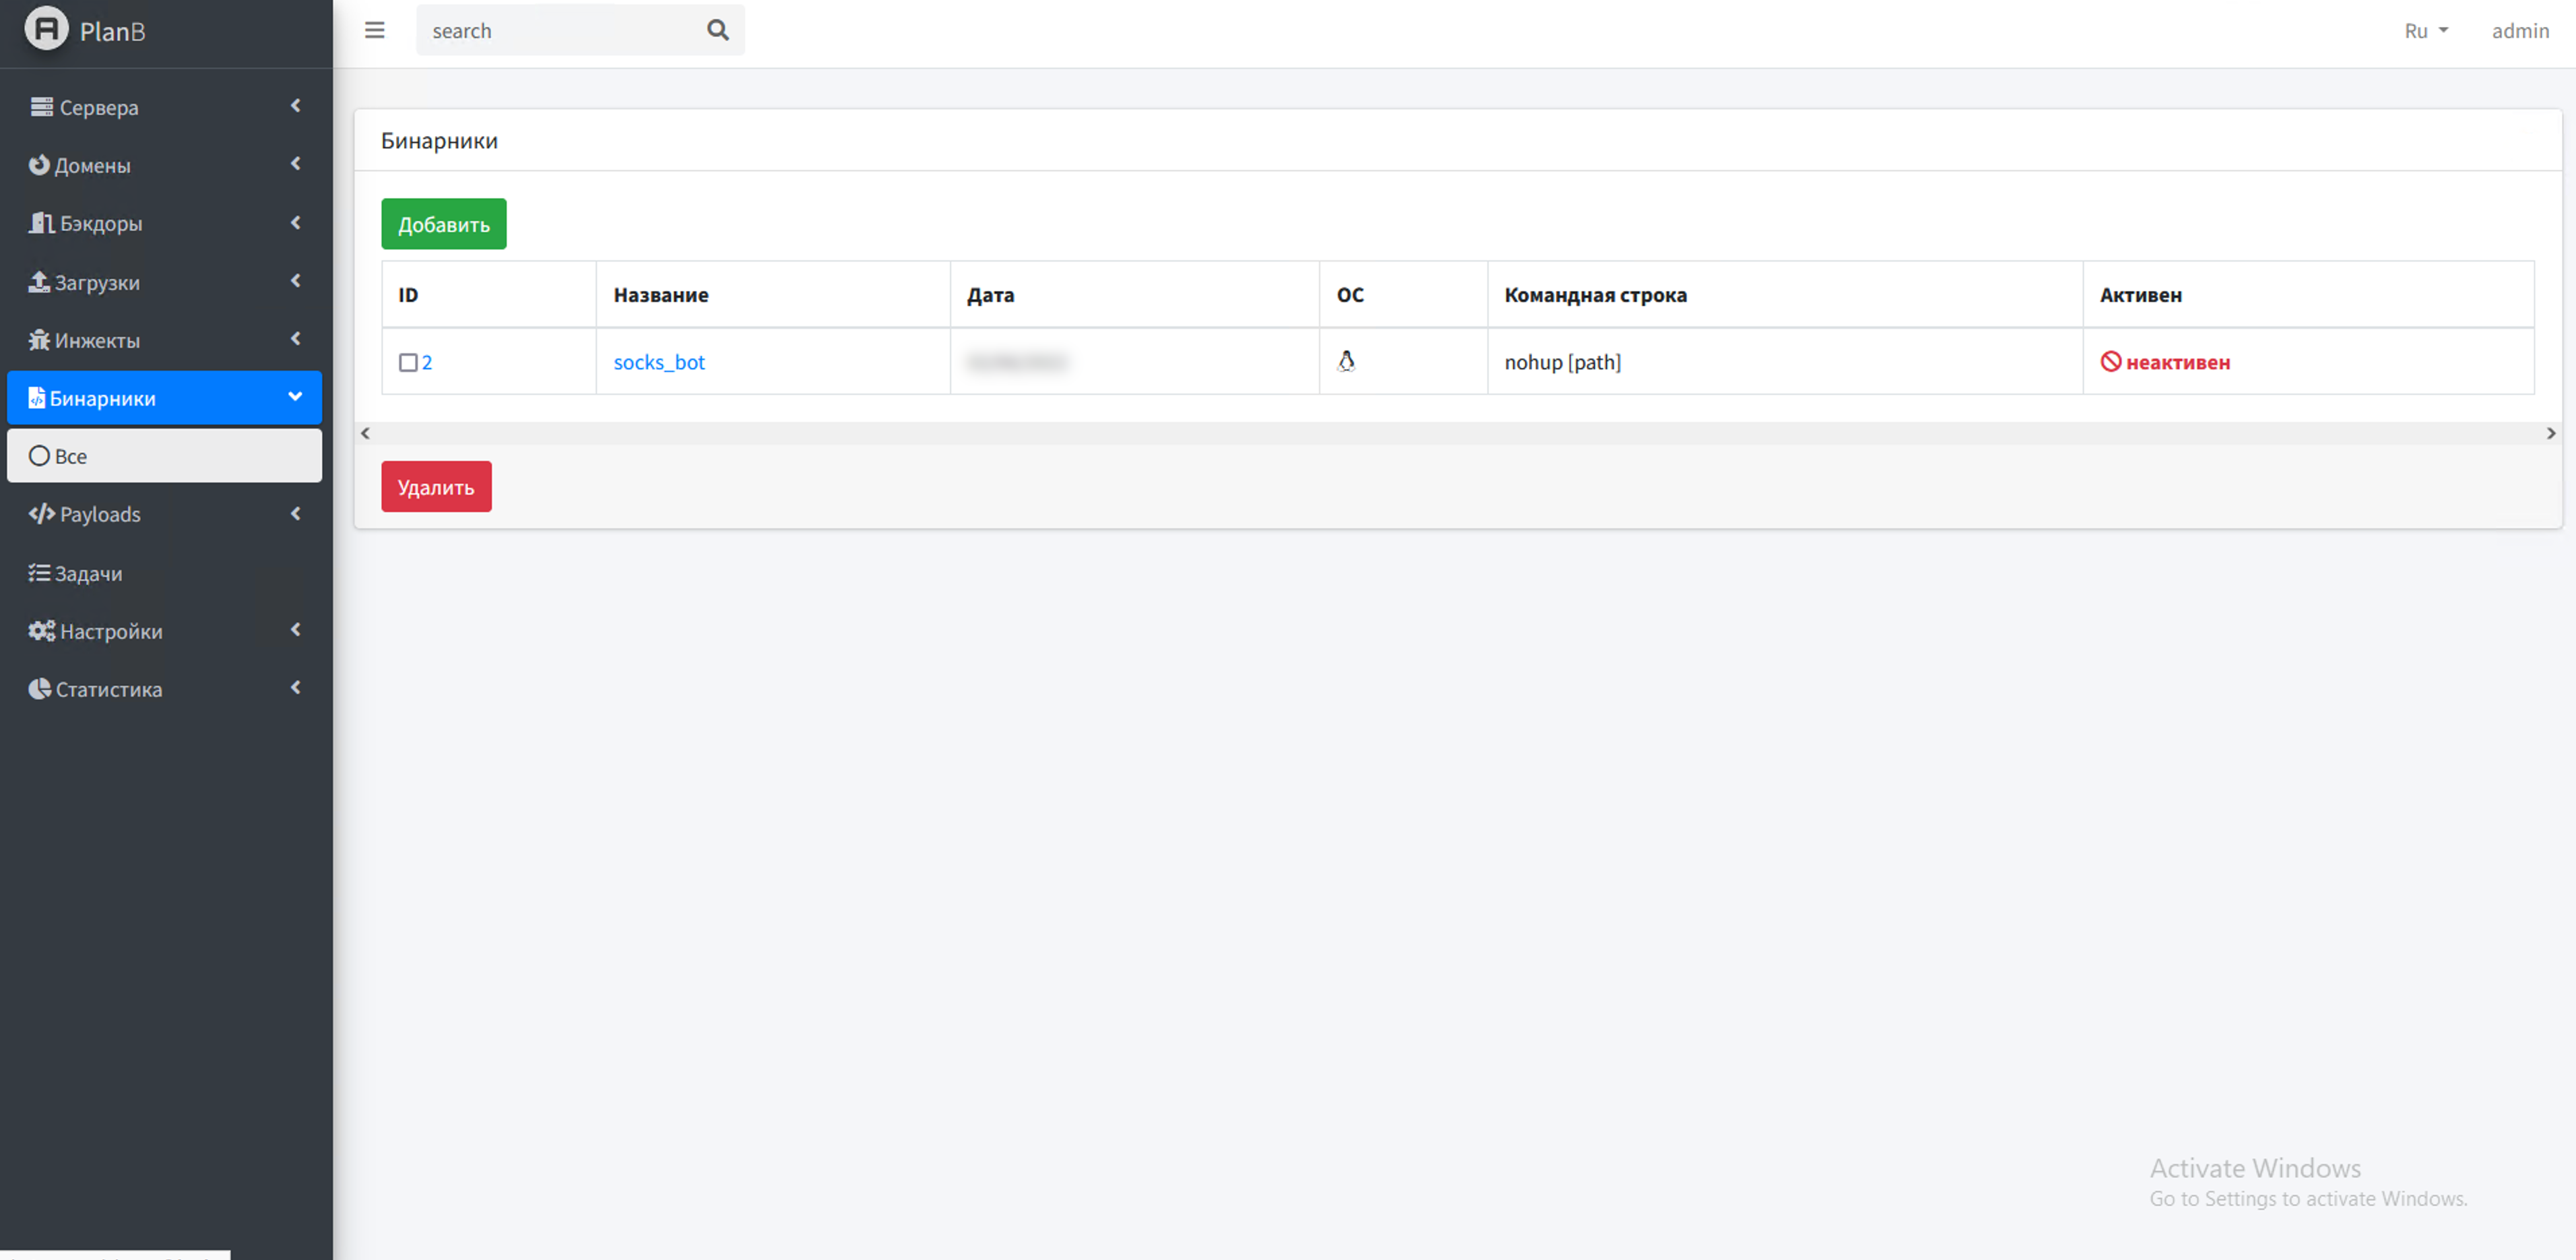Screen dimensions: 2576x1260
Task: Click the magnifier search icon
Action: (x=717, y=30)
